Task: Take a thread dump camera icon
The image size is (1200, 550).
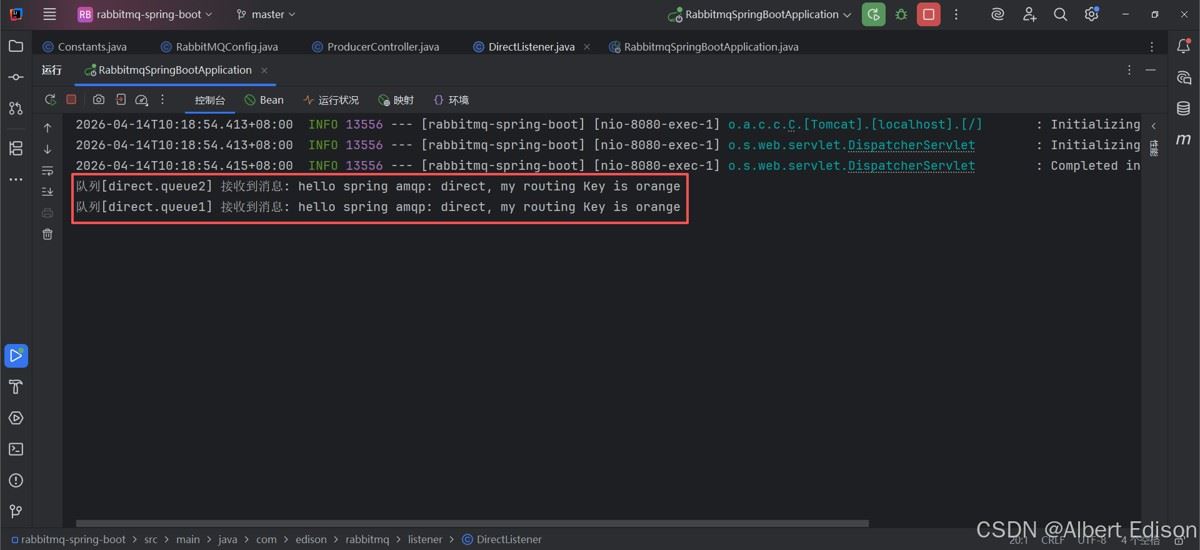Action: [x=99, y=100]
